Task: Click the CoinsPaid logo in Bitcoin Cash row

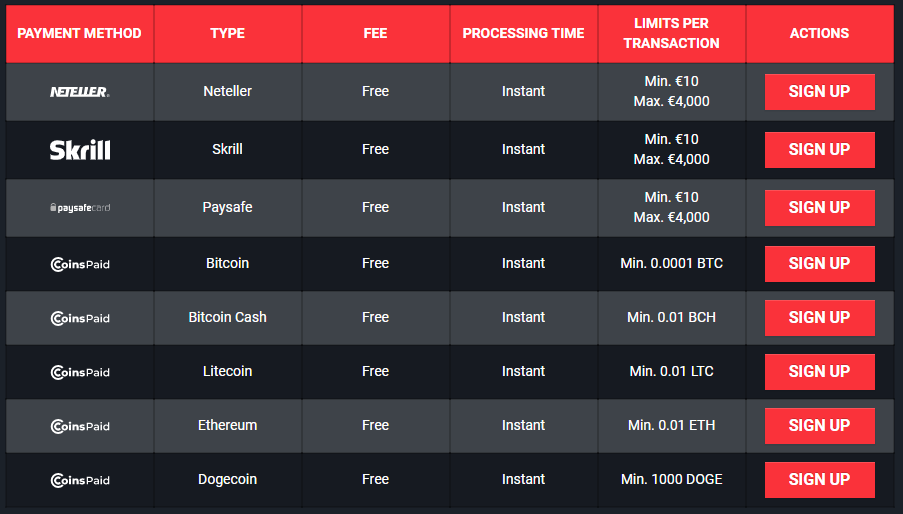Action: pos(79,318)
